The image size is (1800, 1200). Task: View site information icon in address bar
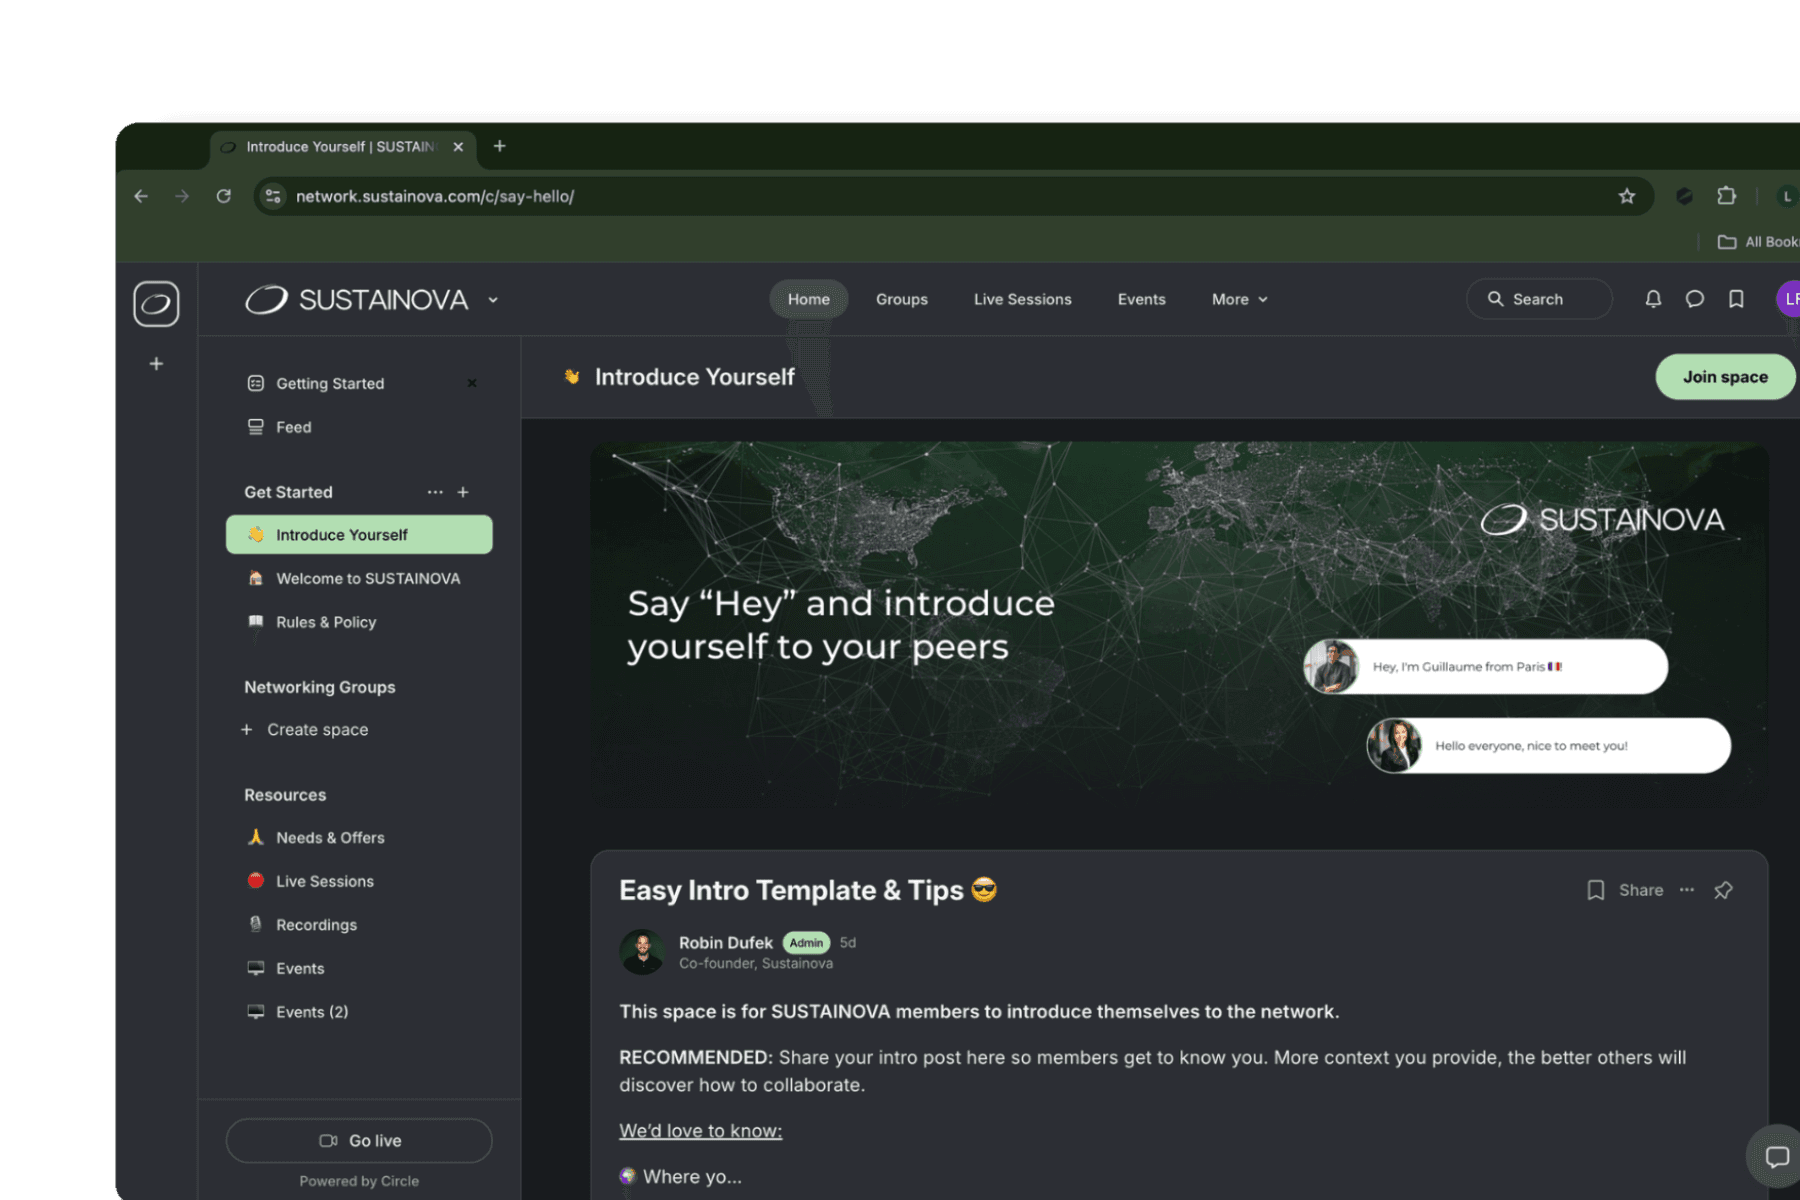pos(273,196)
